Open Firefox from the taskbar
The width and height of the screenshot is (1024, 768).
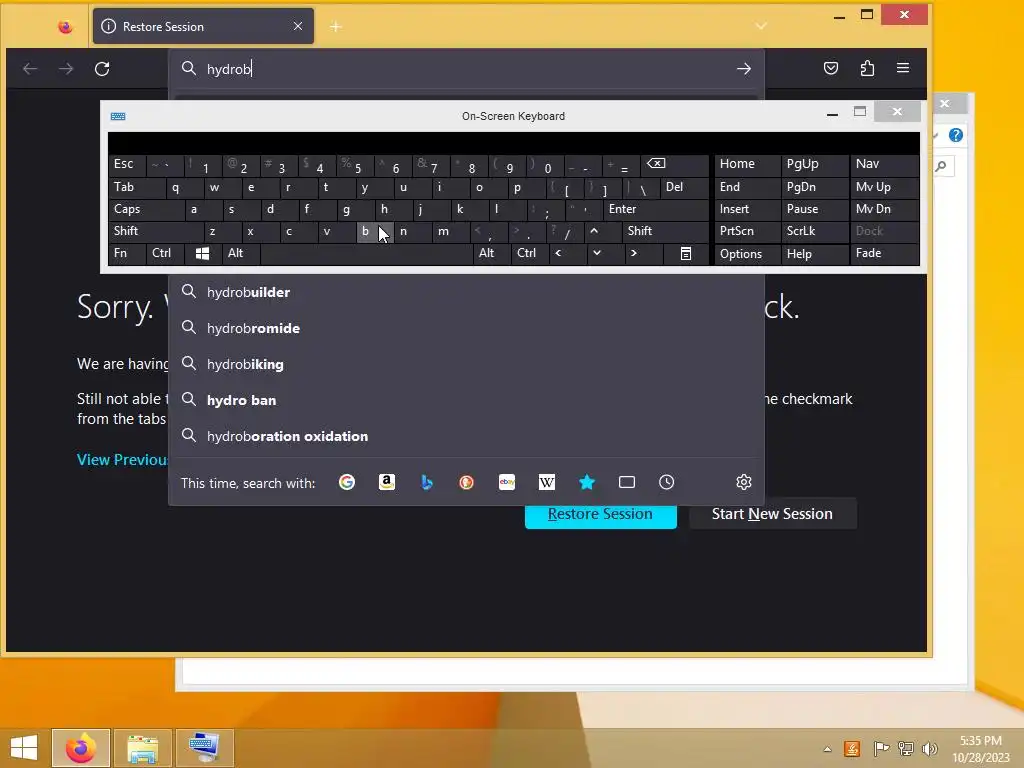tap(81, 748)
